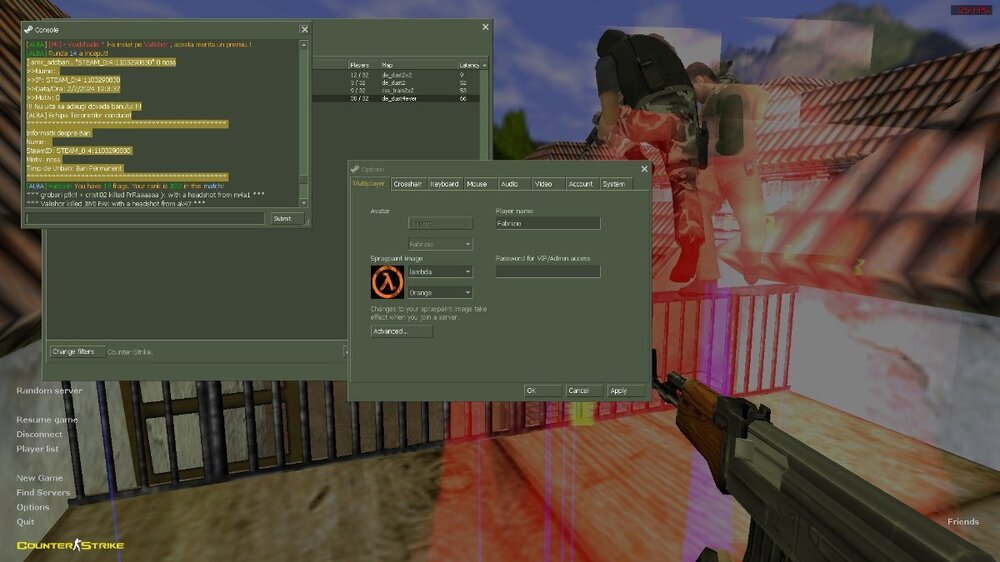Switch to the Crosshair tab
The image size is (1000, 562).
[407, 184]
